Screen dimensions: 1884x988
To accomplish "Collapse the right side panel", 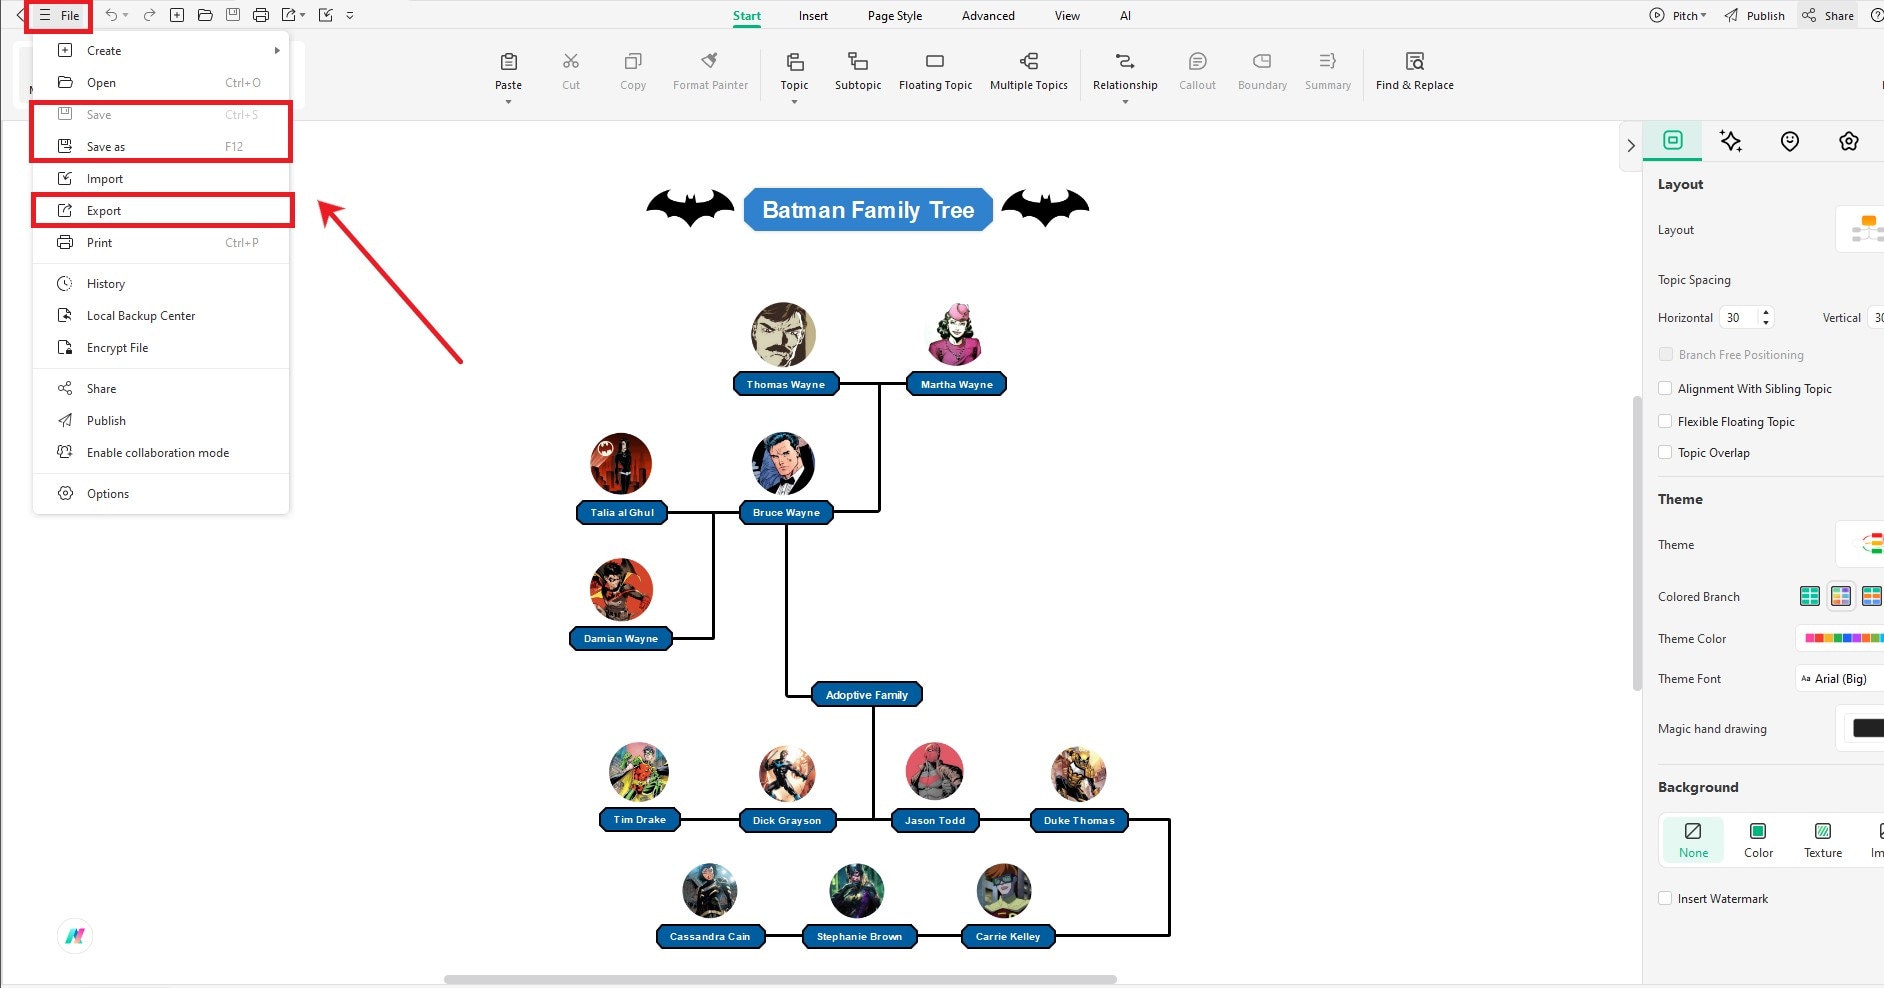I will (1631, 145).
